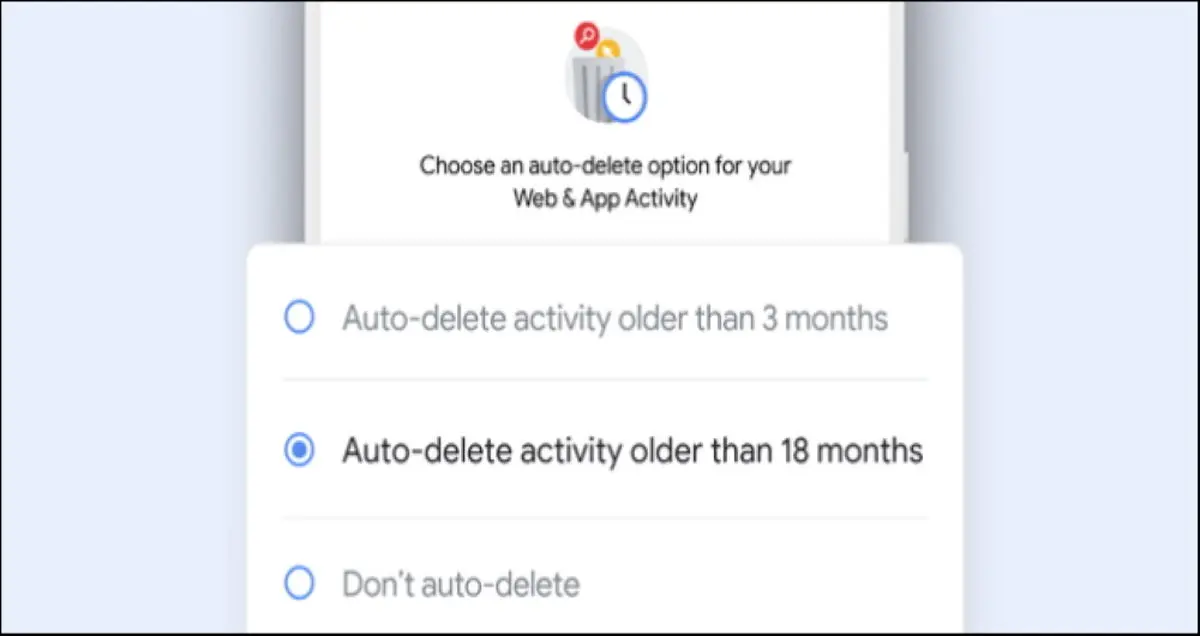The width and height of the screenshot is (1200, 636).
Task: Click "Auto-delete activity older than 3 months" label
Action: coord(614,318)
